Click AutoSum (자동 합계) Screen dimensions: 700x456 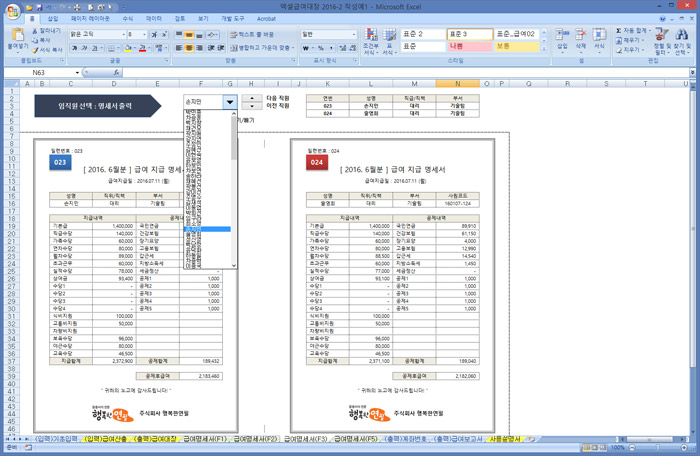632,30
